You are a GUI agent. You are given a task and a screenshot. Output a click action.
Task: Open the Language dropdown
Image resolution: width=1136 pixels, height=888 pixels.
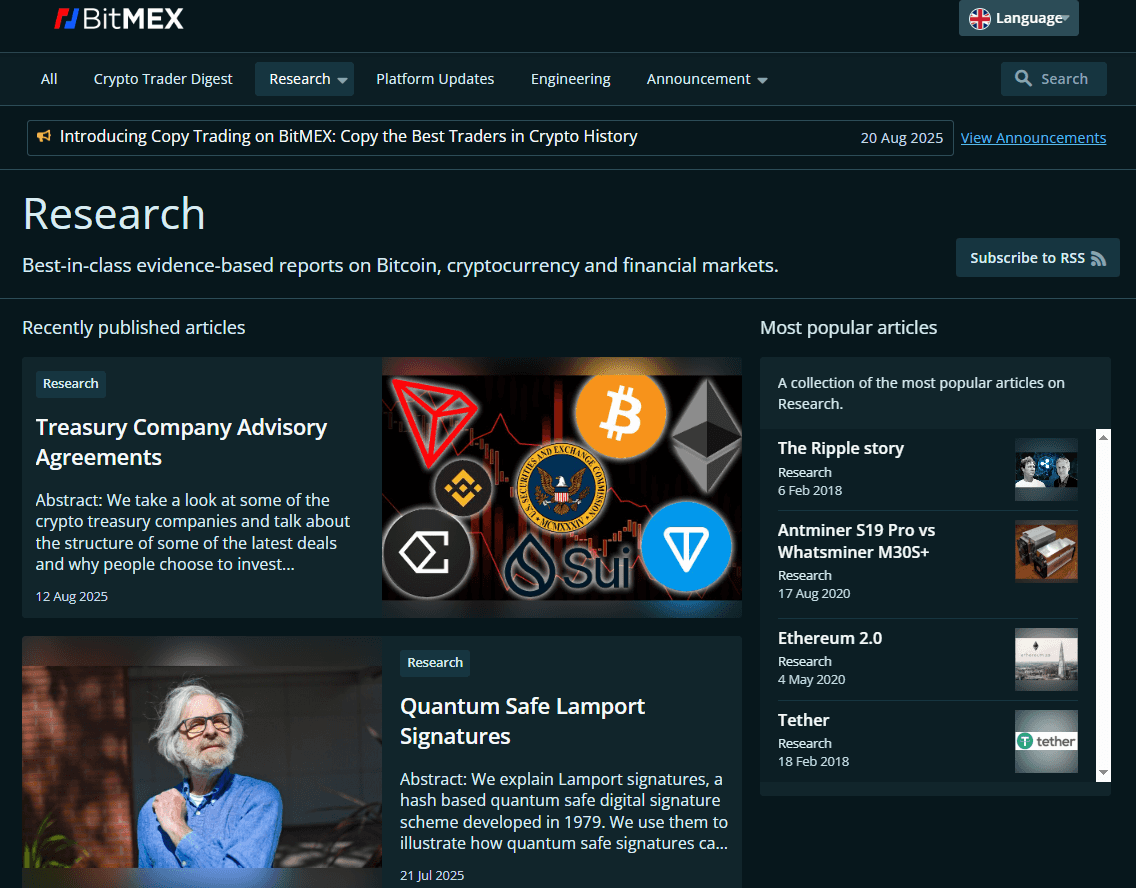point(1019,18)
